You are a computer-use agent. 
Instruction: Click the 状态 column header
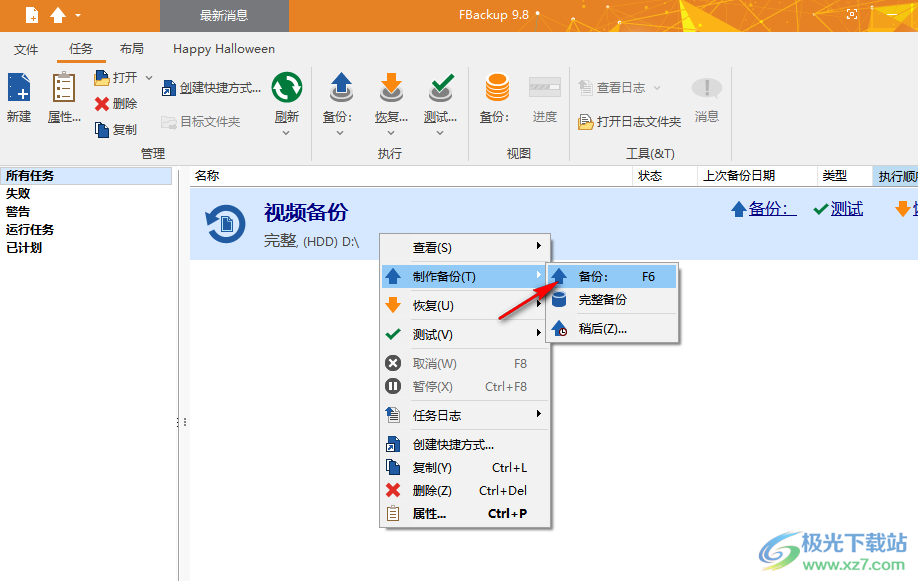click(x=665, y=176)
